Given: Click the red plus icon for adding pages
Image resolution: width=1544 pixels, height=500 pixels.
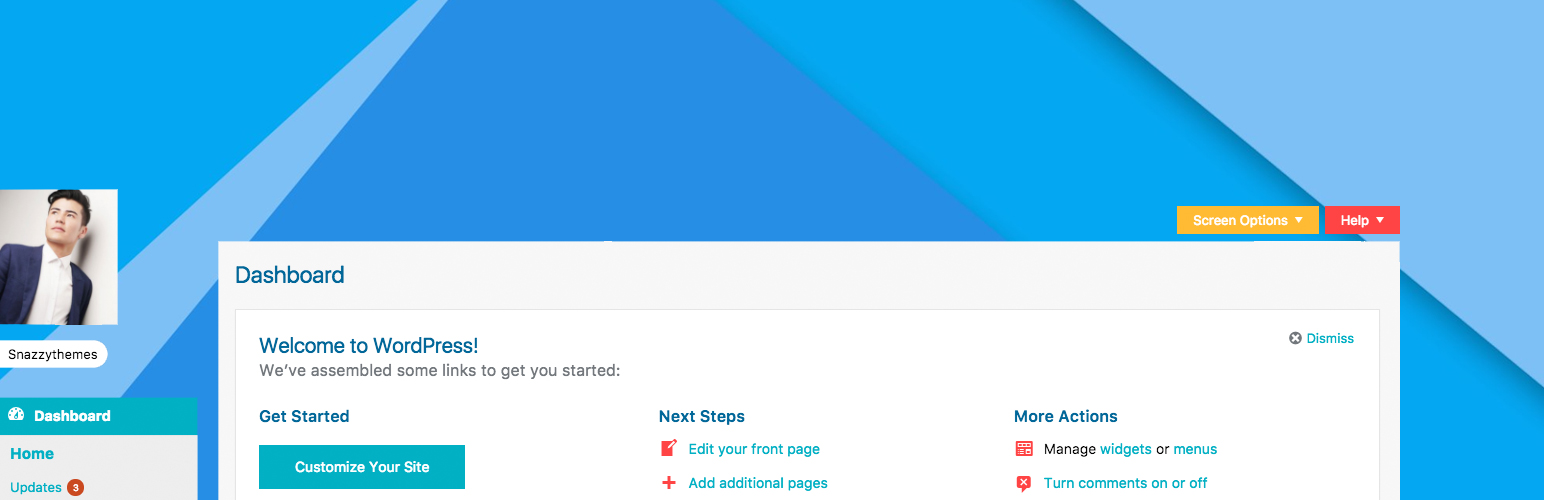Looking at the screenshot, I should pos(669,483).
